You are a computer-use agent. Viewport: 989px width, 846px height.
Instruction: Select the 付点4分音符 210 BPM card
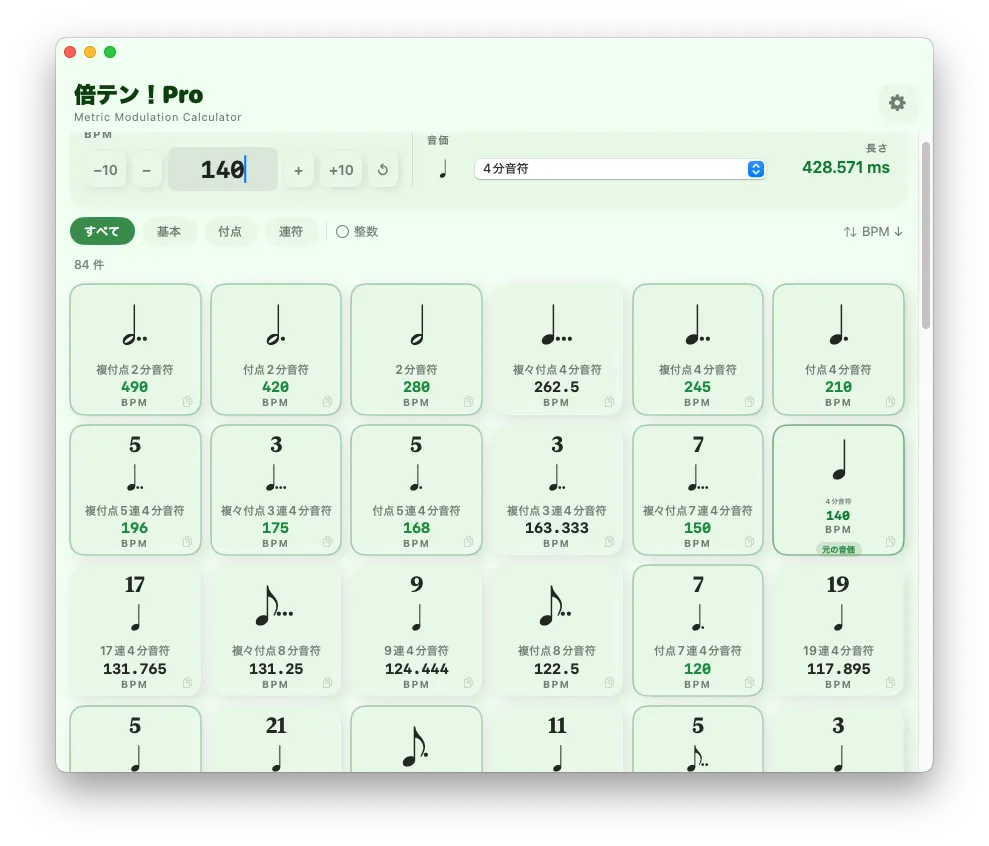(x=838, y=349)
